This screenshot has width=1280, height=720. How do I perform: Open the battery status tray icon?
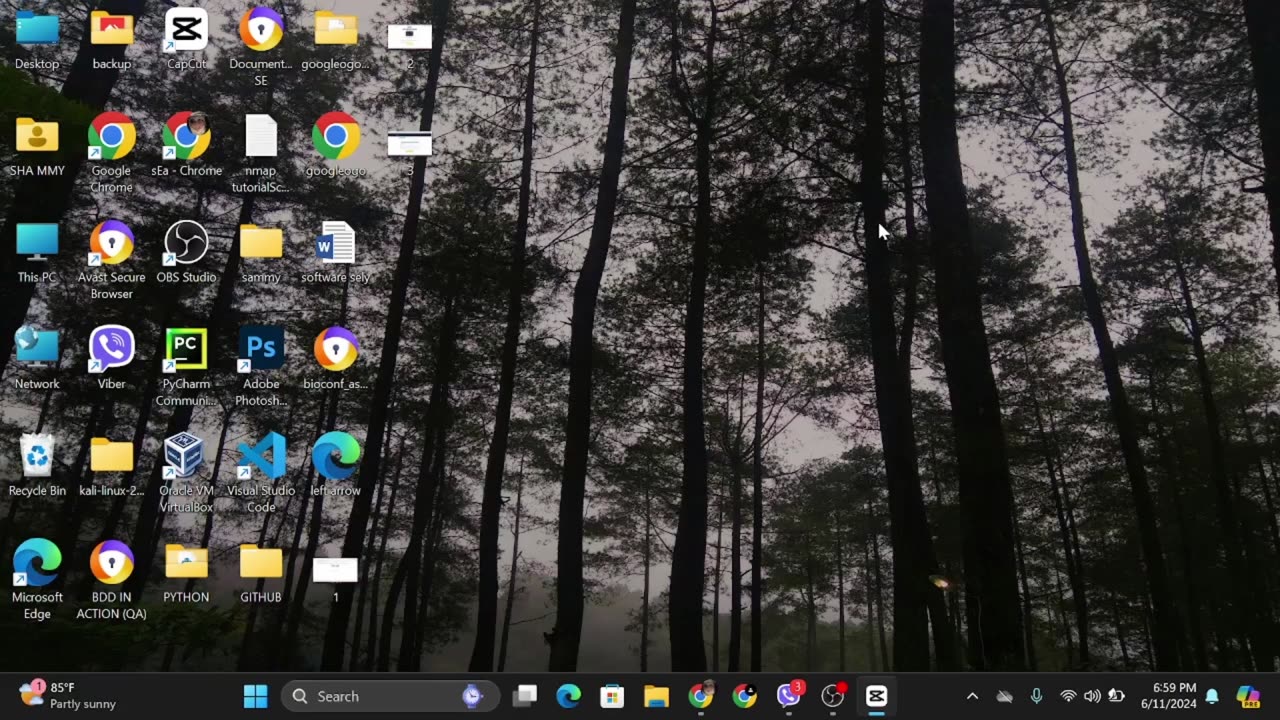point(1117,696)
